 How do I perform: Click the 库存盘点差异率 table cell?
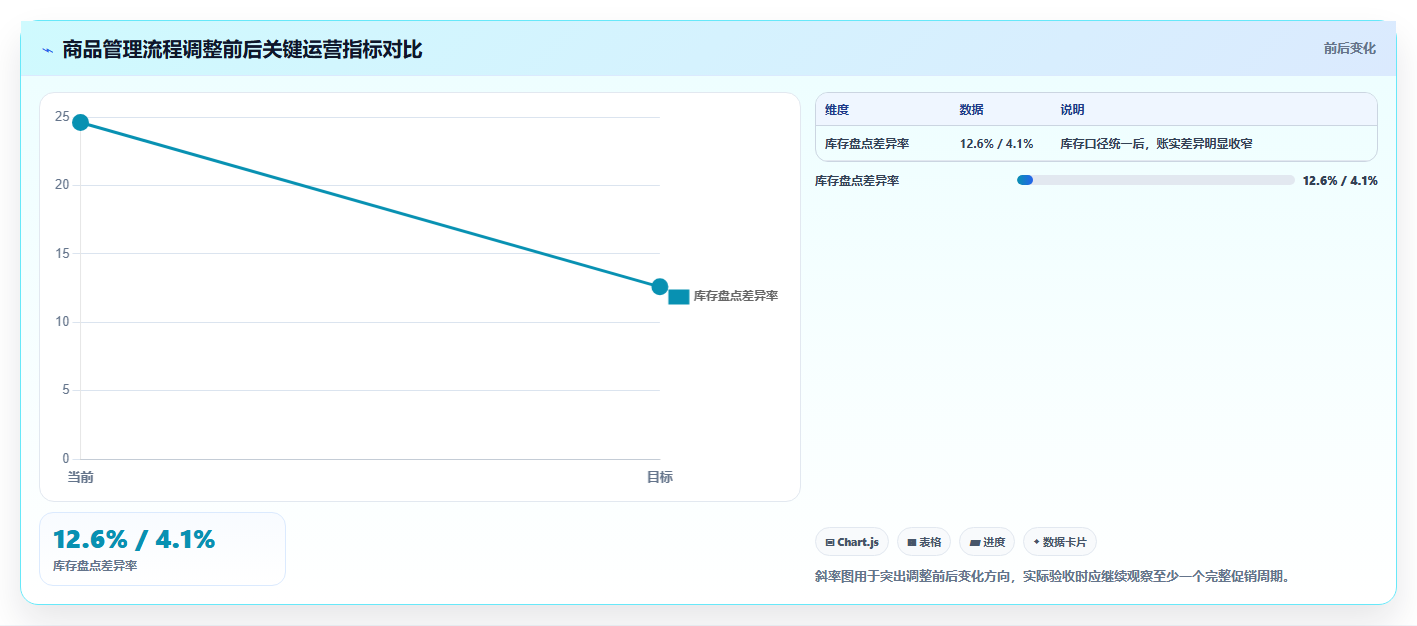click(867, 144)
